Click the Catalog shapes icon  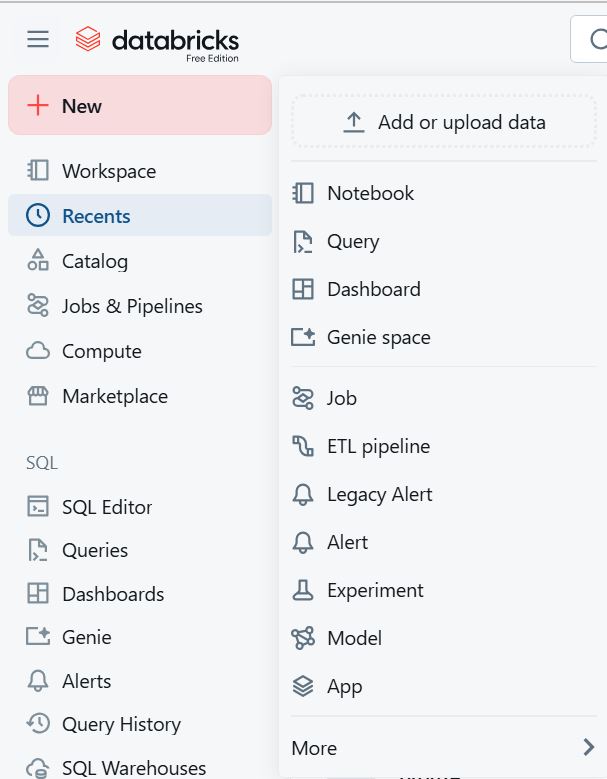[38, 260]
